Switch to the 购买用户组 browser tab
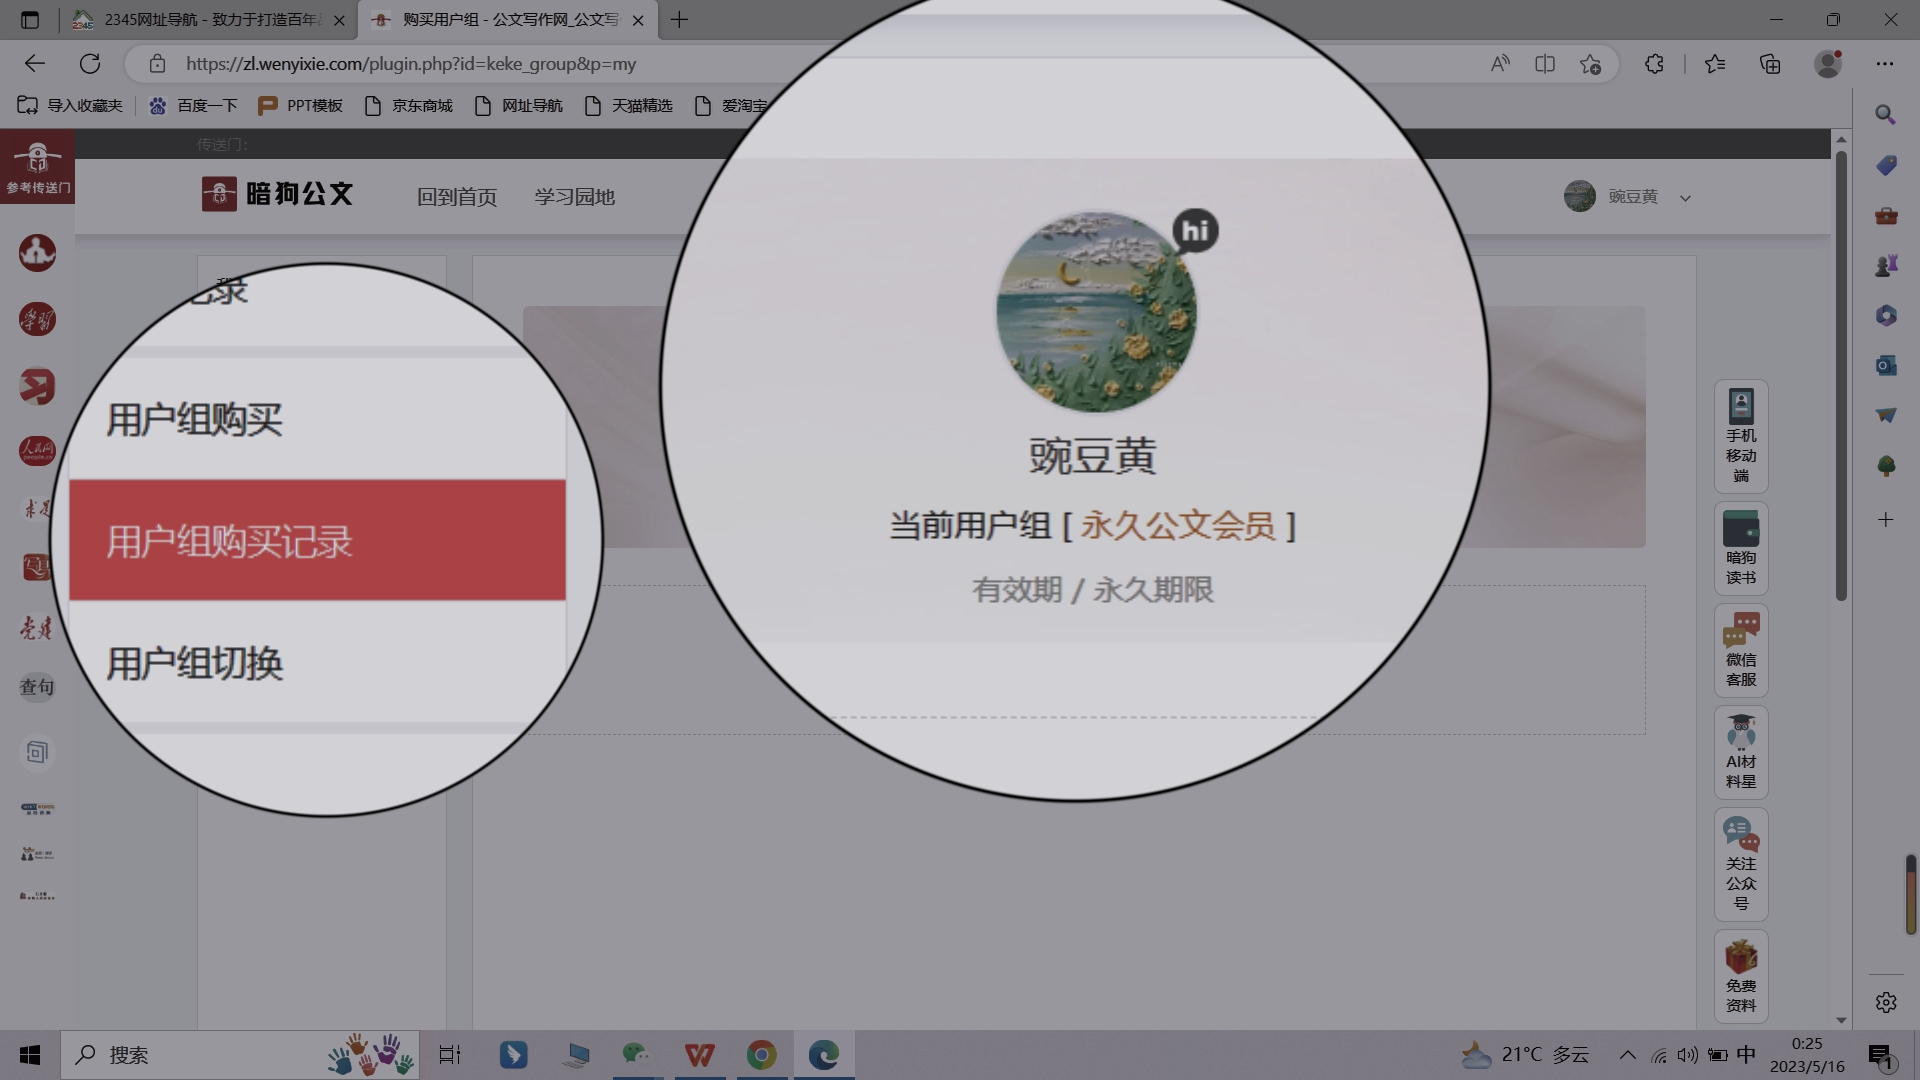 [x=508, y=20]
